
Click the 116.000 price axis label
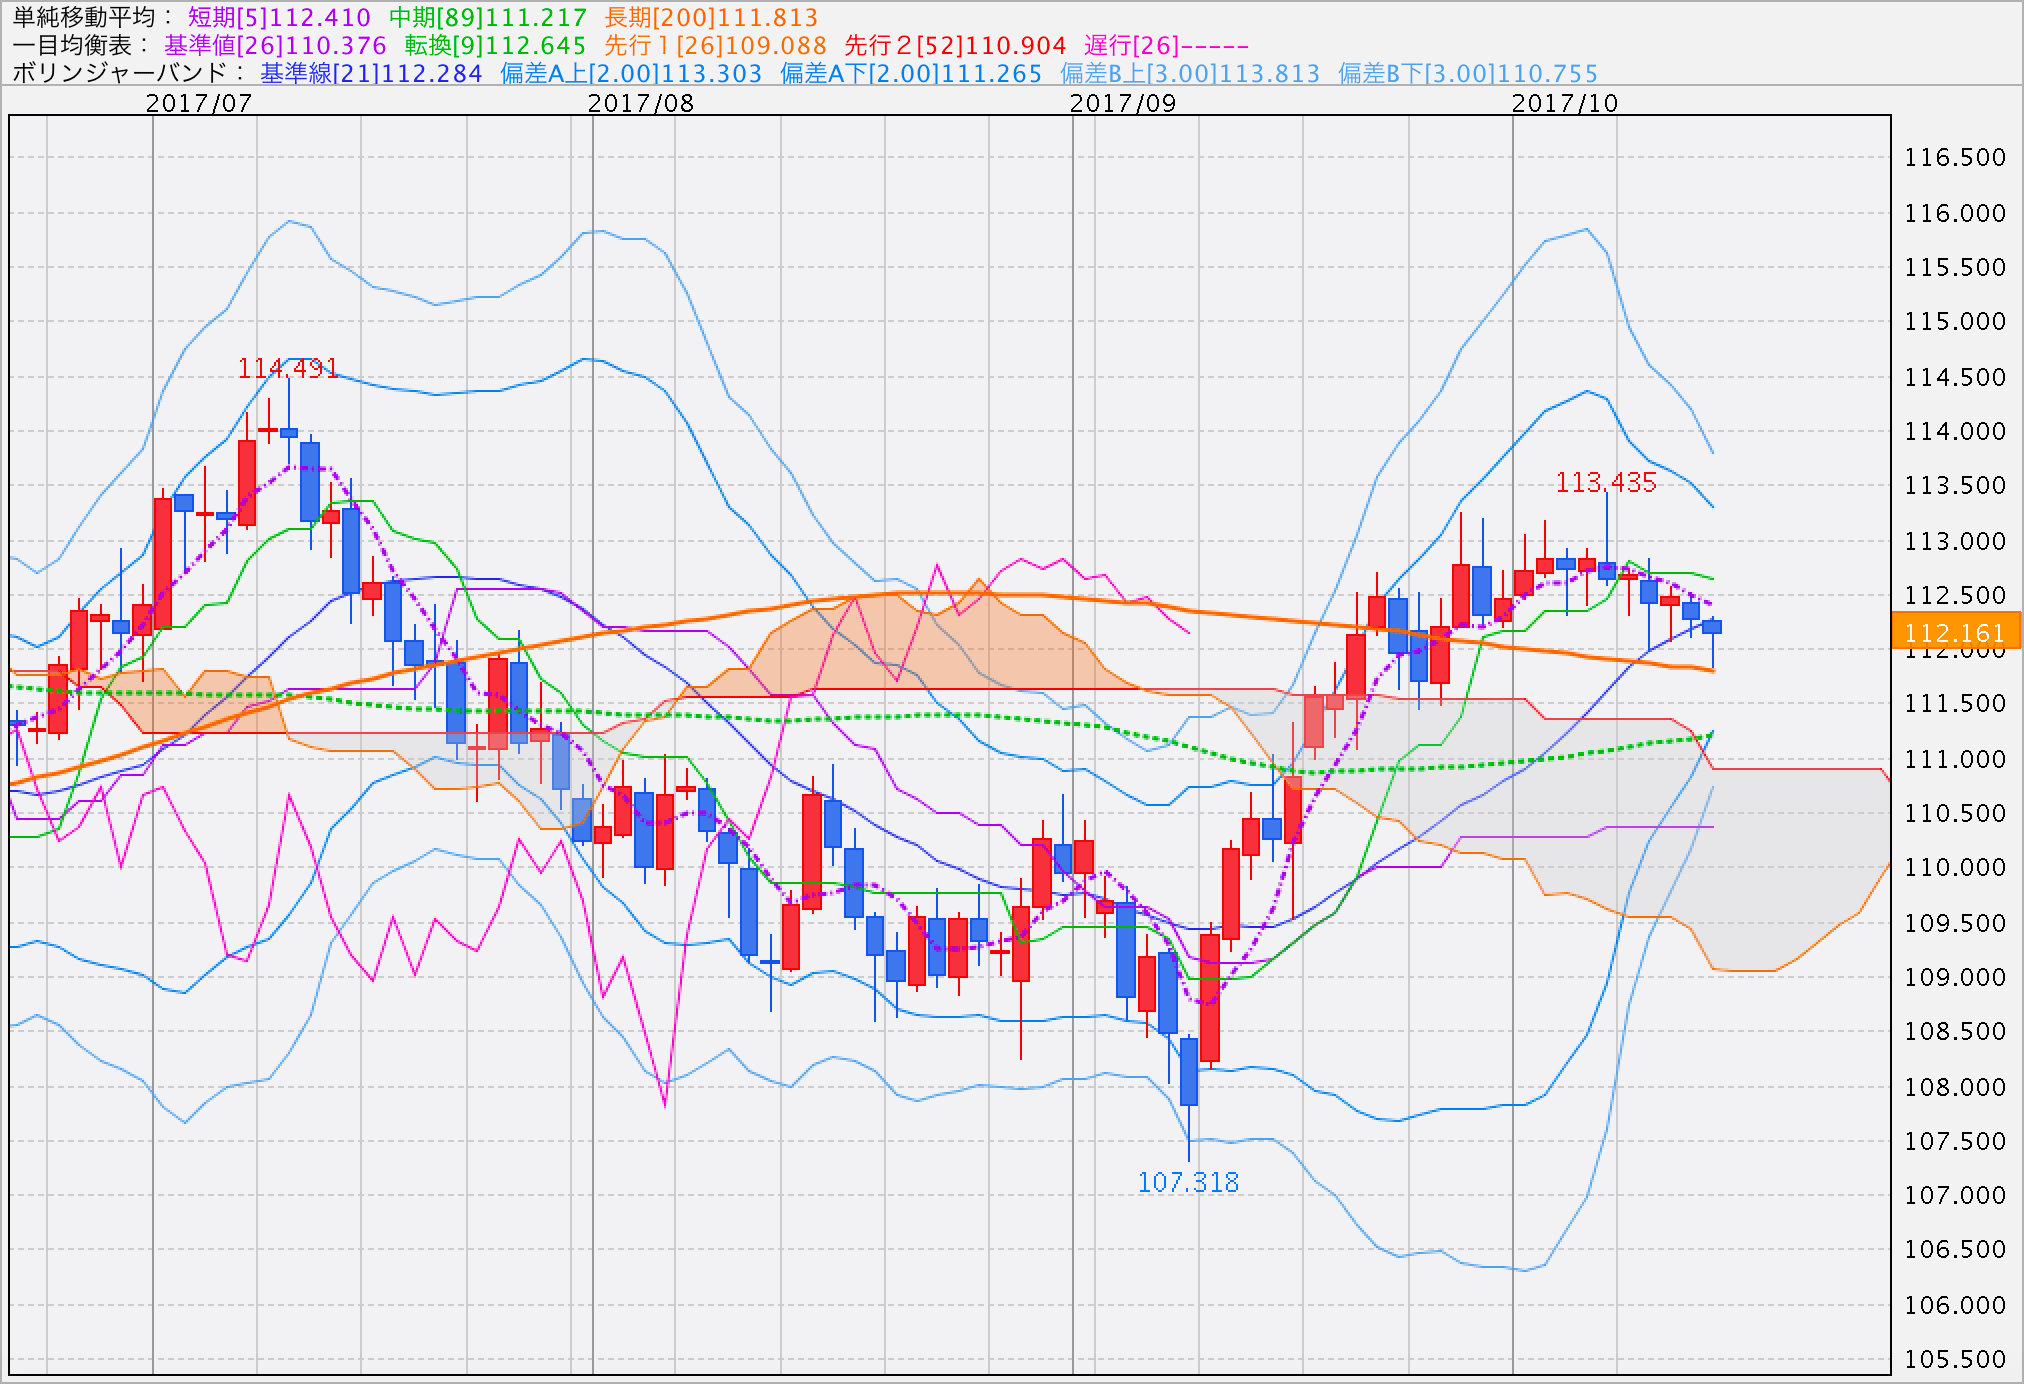point(1955,213)
